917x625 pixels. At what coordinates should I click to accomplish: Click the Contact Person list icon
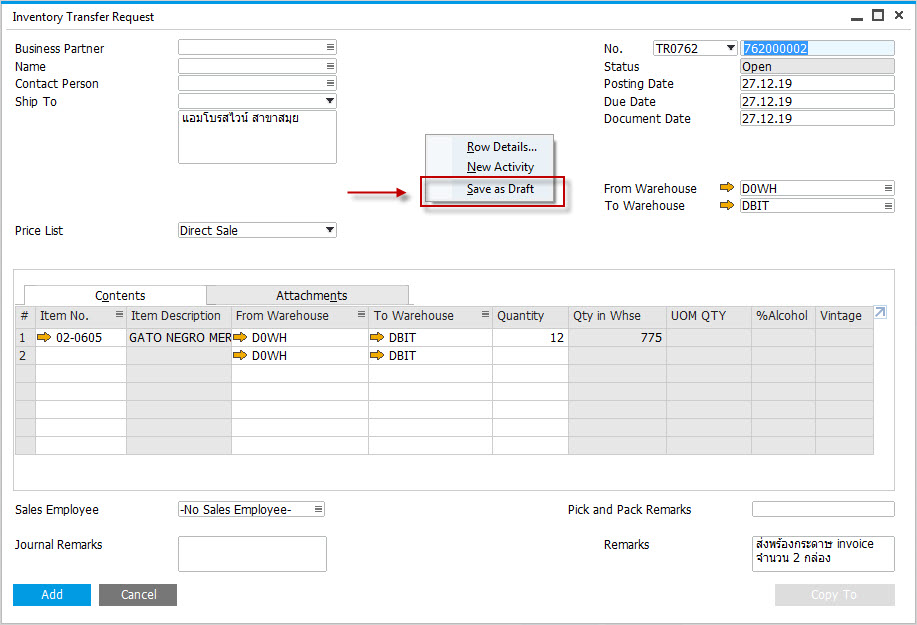[x=330, y=83]
